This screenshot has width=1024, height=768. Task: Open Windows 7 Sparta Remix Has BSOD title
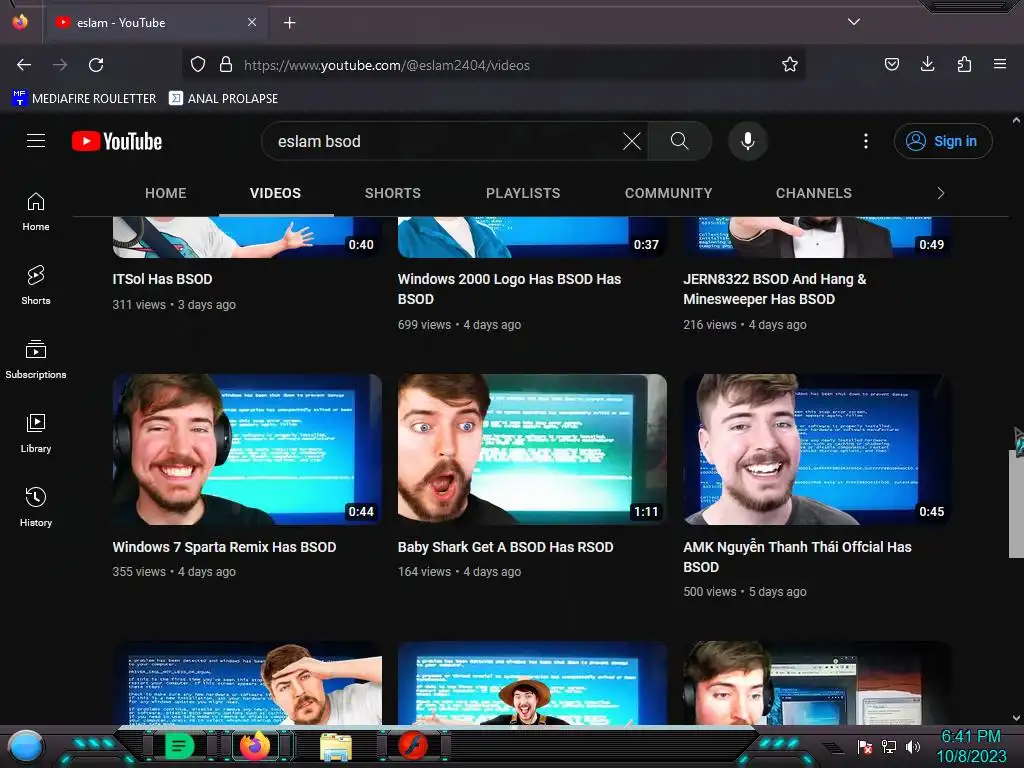tap(224, 547)
